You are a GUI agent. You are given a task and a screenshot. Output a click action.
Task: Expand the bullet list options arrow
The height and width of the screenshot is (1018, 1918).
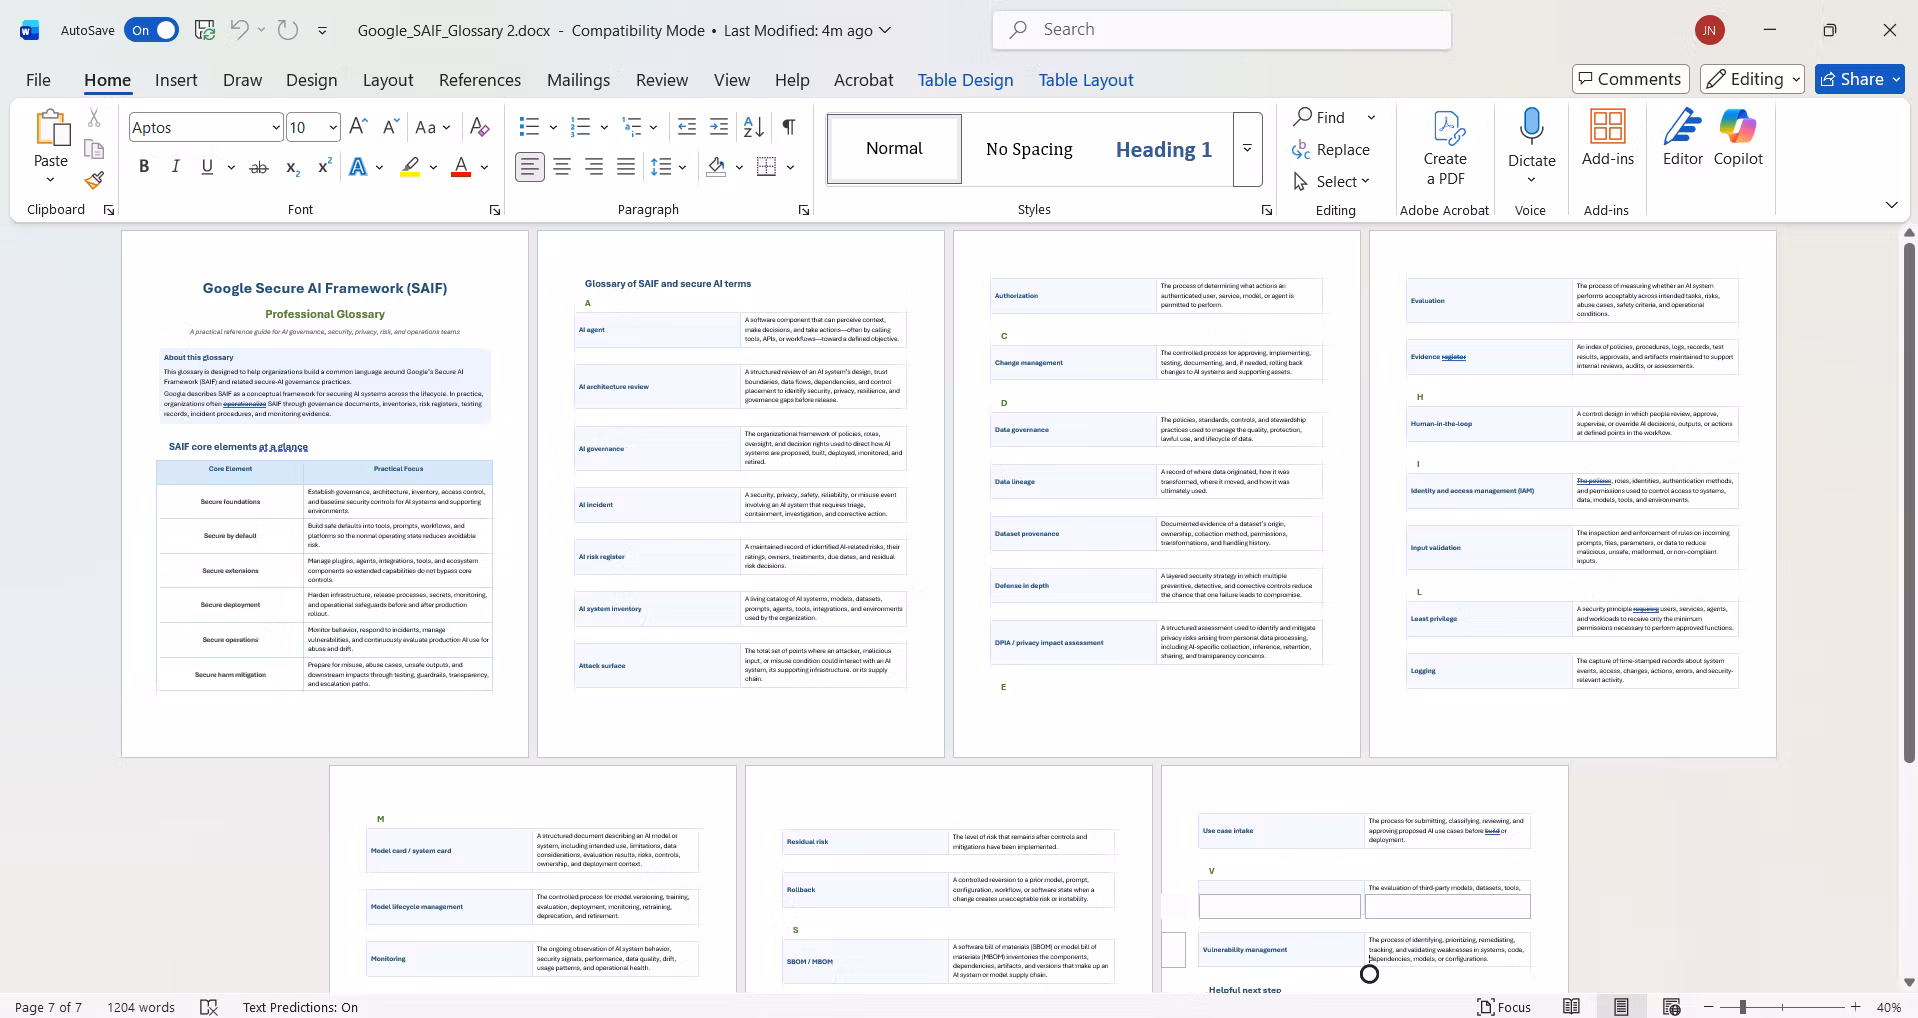pos(553,127)
